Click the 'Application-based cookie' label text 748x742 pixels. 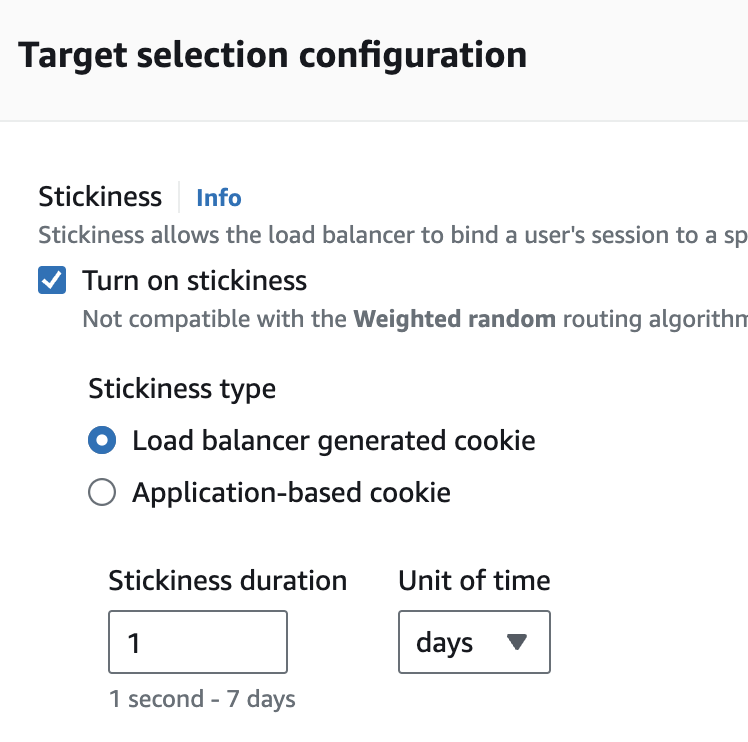(291, 492)
